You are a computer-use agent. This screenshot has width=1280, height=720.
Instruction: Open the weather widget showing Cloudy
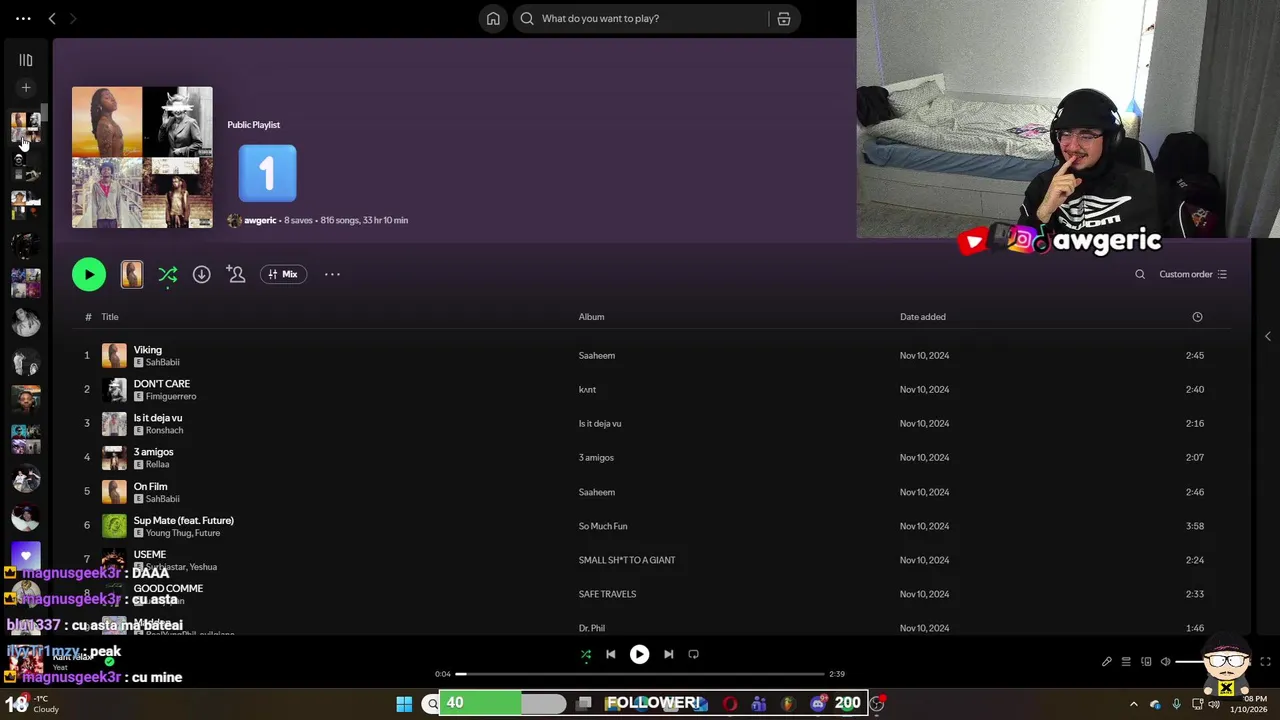coord(32,704)
